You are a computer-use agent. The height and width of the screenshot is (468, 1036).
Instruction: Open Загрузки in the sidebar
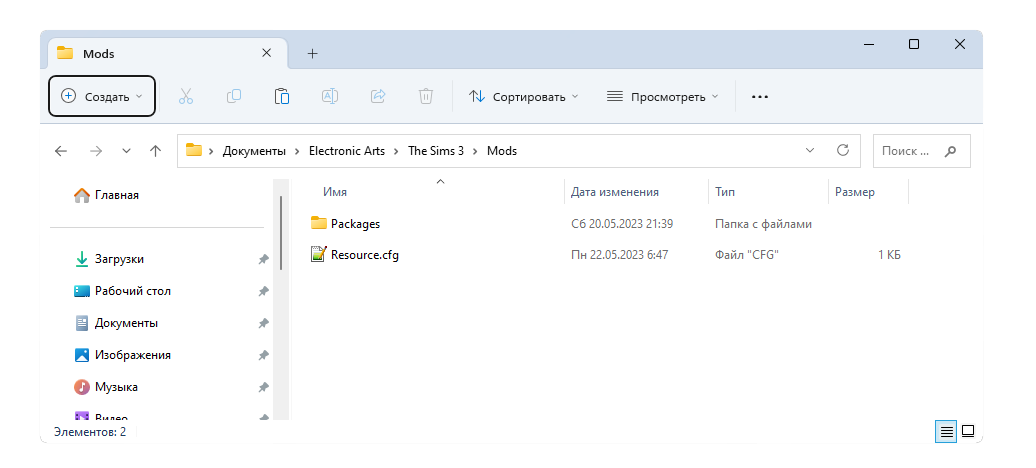click(119, 259)
